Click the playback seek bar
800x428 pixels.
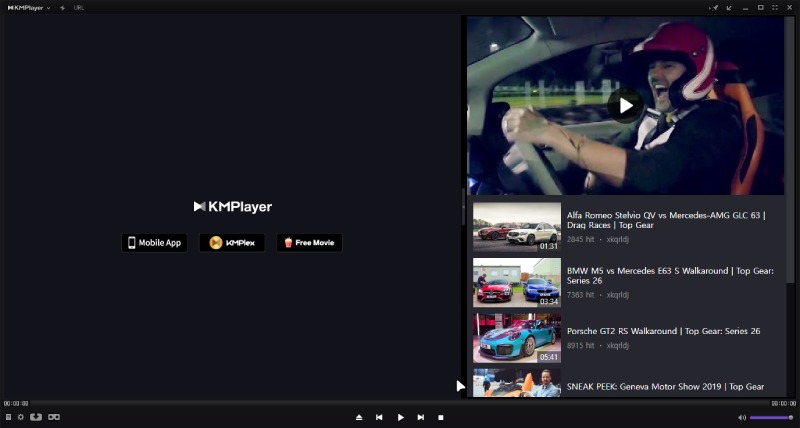click(400, 403)
